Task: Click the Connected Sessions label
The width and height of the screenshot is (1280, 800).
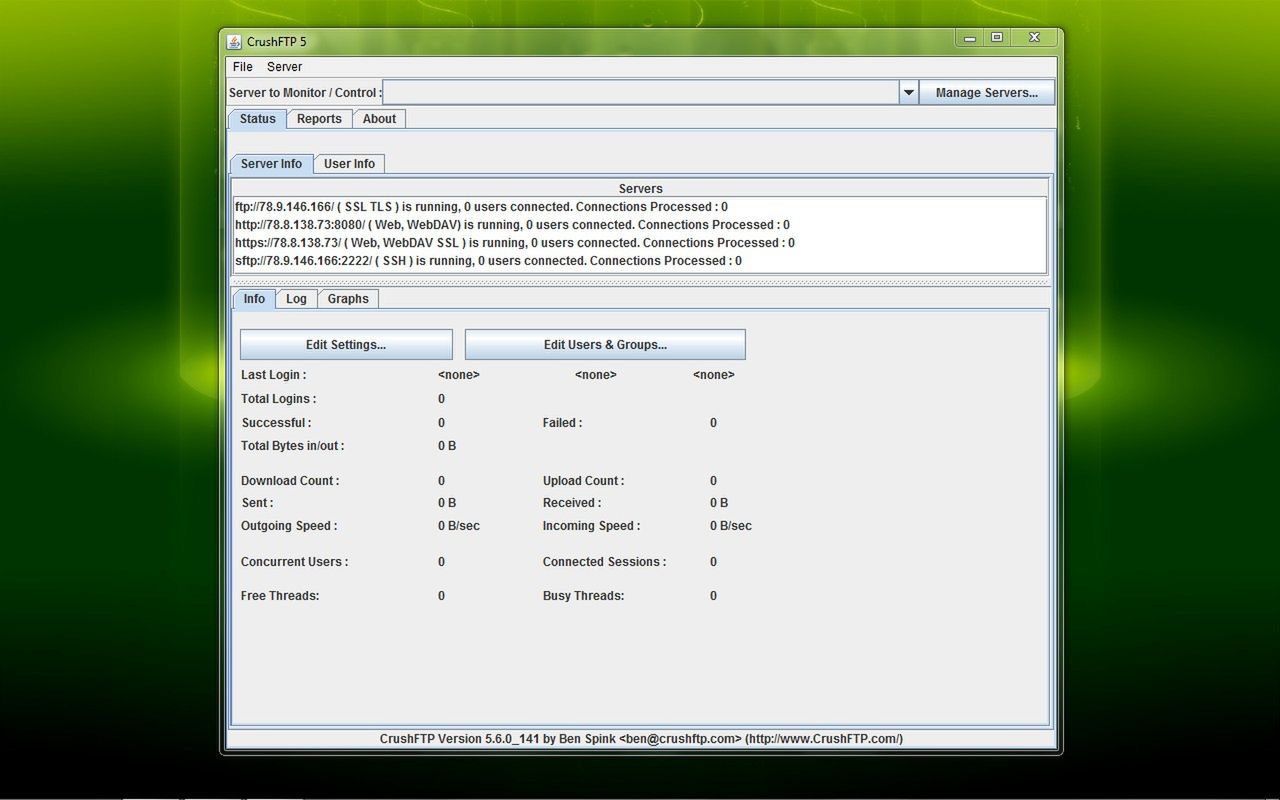Action: [605, 562]
